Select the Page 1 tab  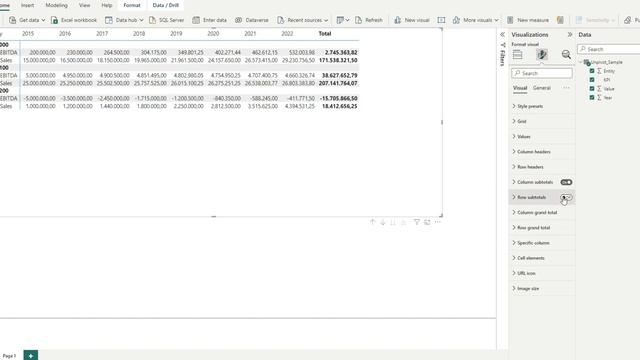9,356
